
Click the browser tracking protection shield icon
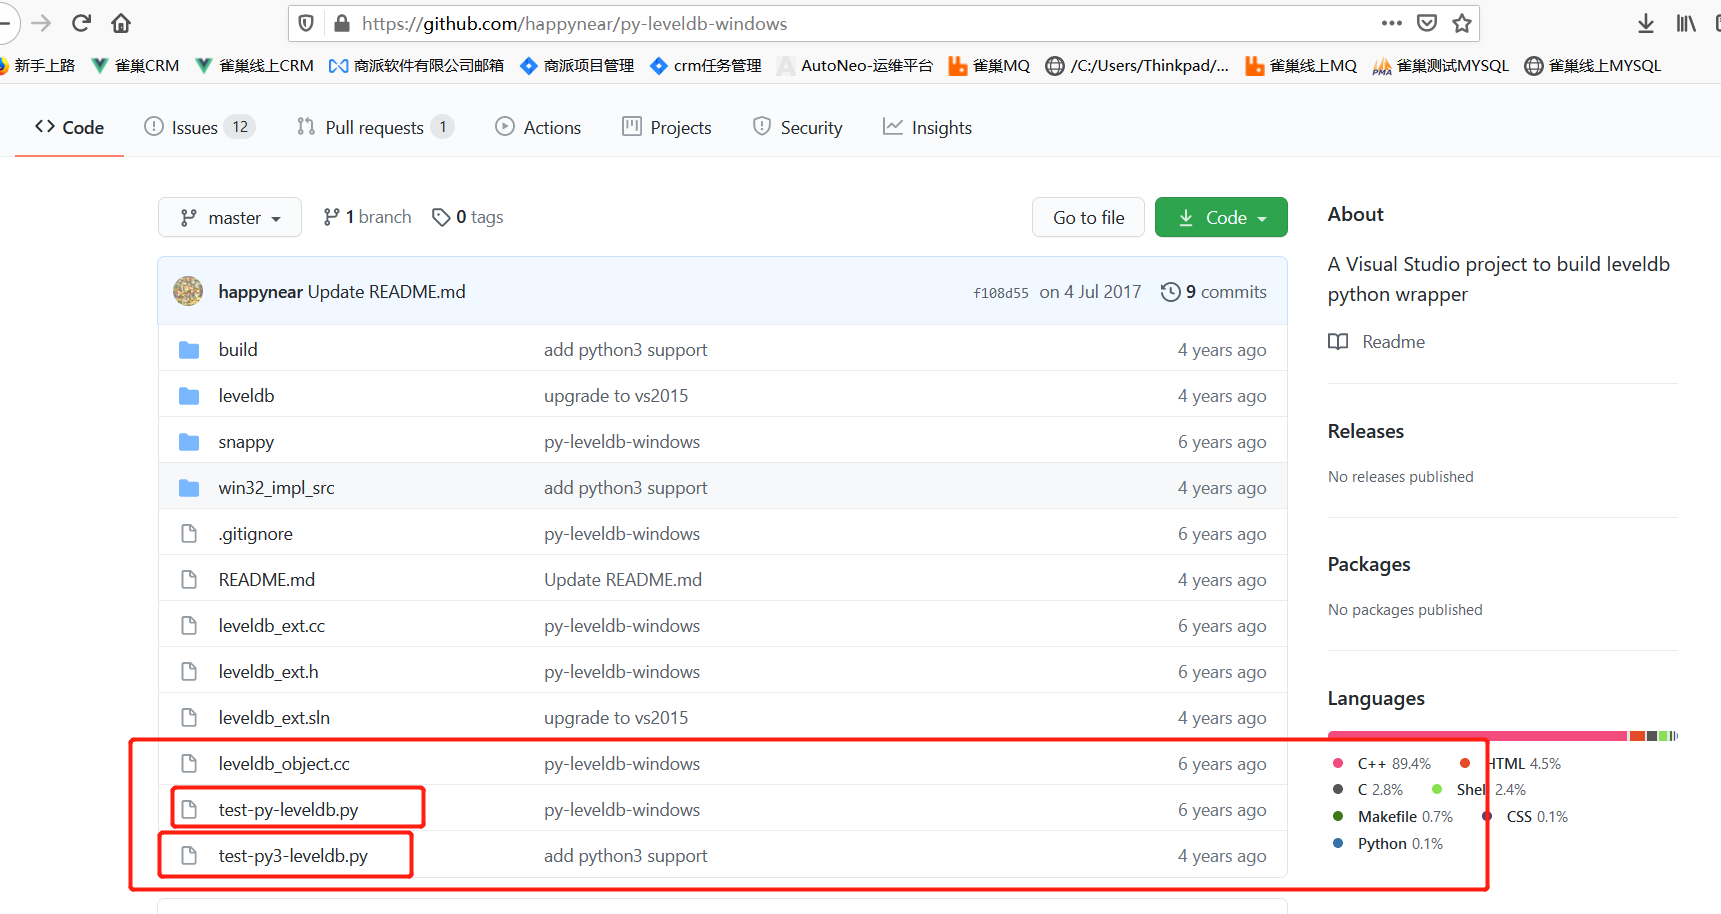pyautogui.click(x=306, y=22)
